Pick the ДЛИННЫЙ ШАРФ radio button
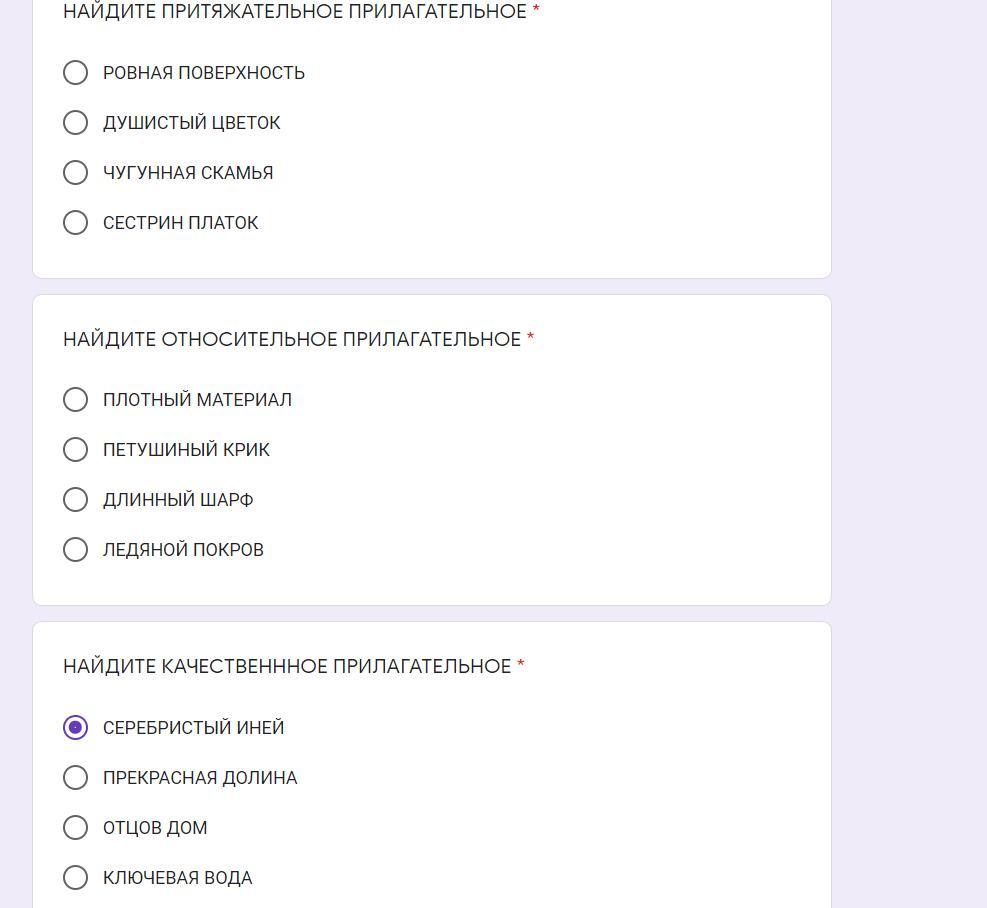The height and width of the screenshot is (908, 987). coord(75,500)
